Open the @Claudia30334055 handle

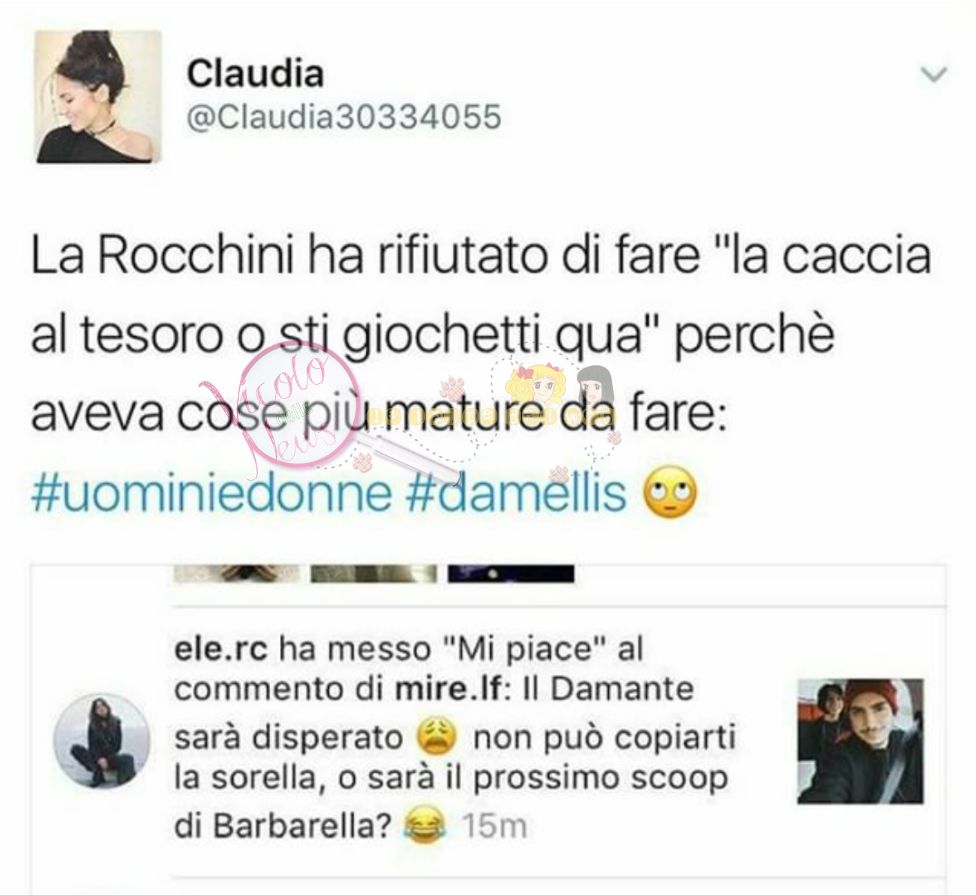(x=344, y=117)
